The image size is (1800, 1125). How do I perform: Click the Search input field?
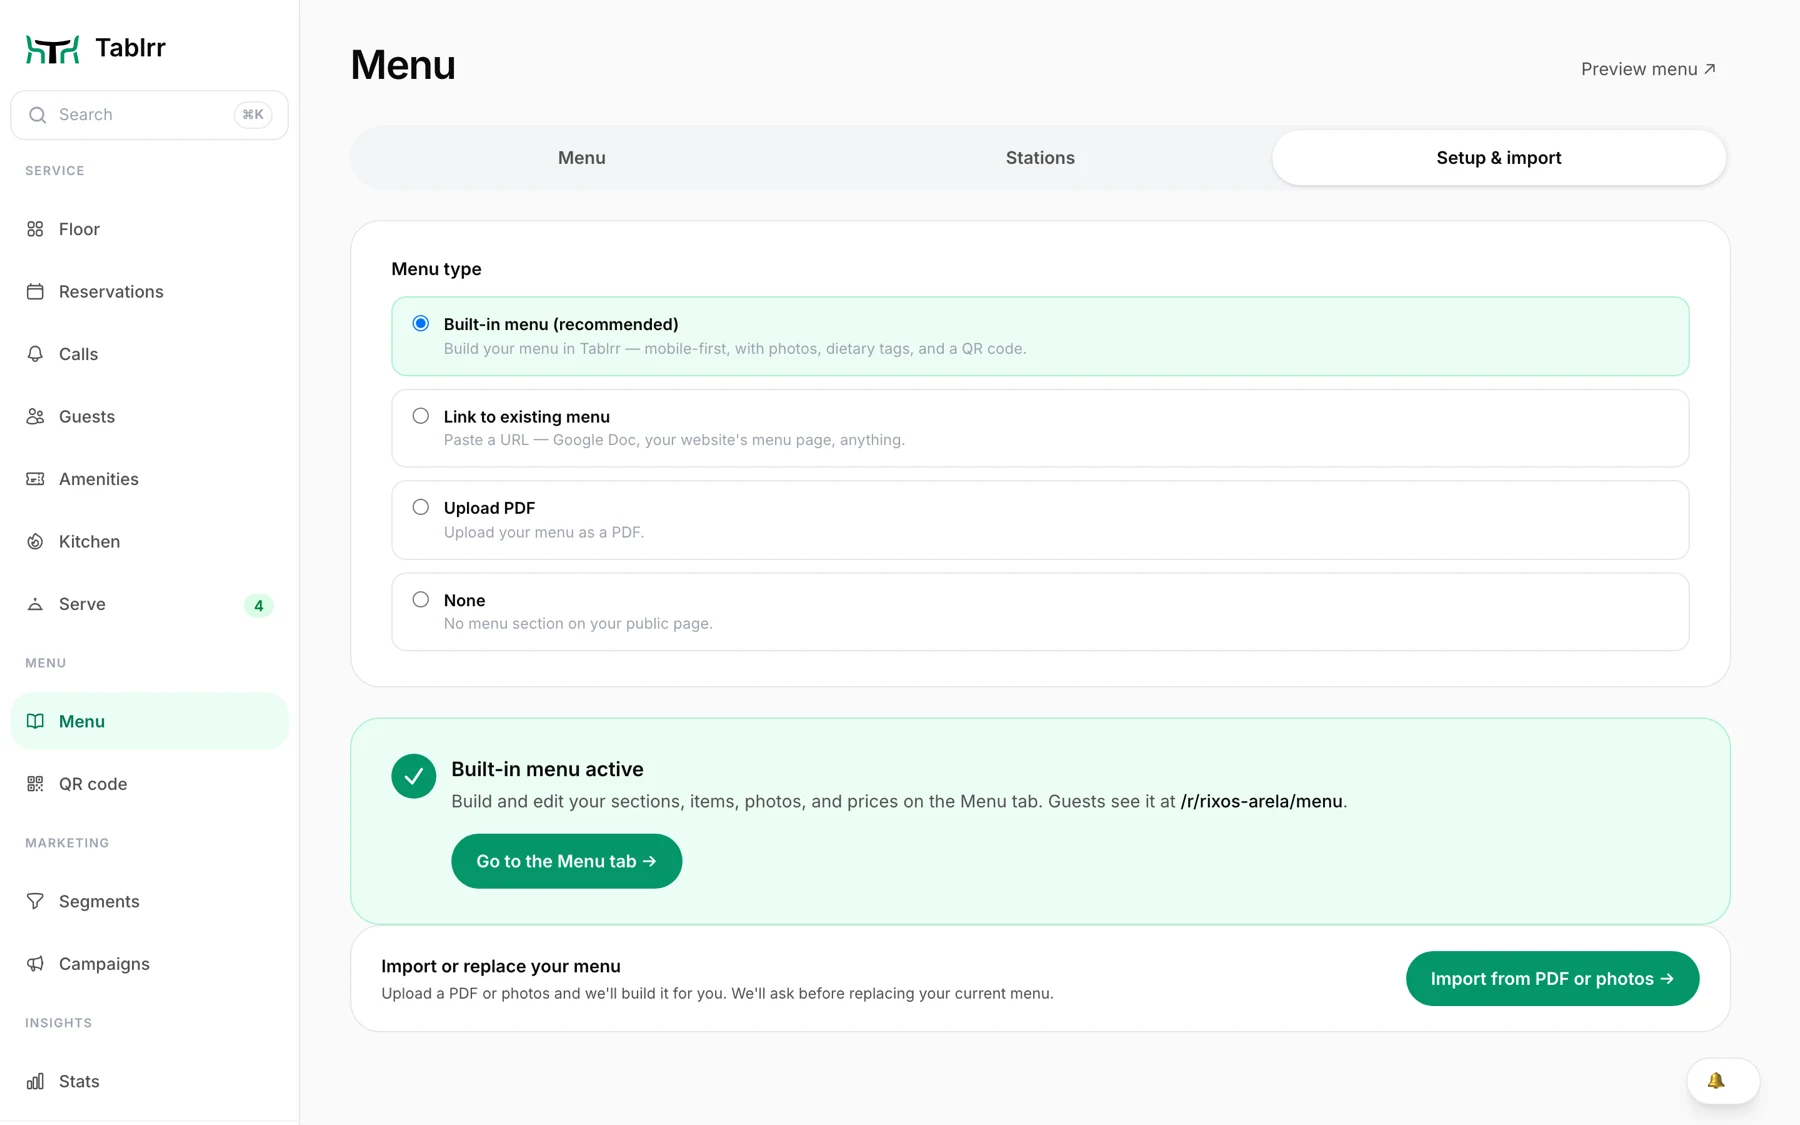tap(149, 115)
